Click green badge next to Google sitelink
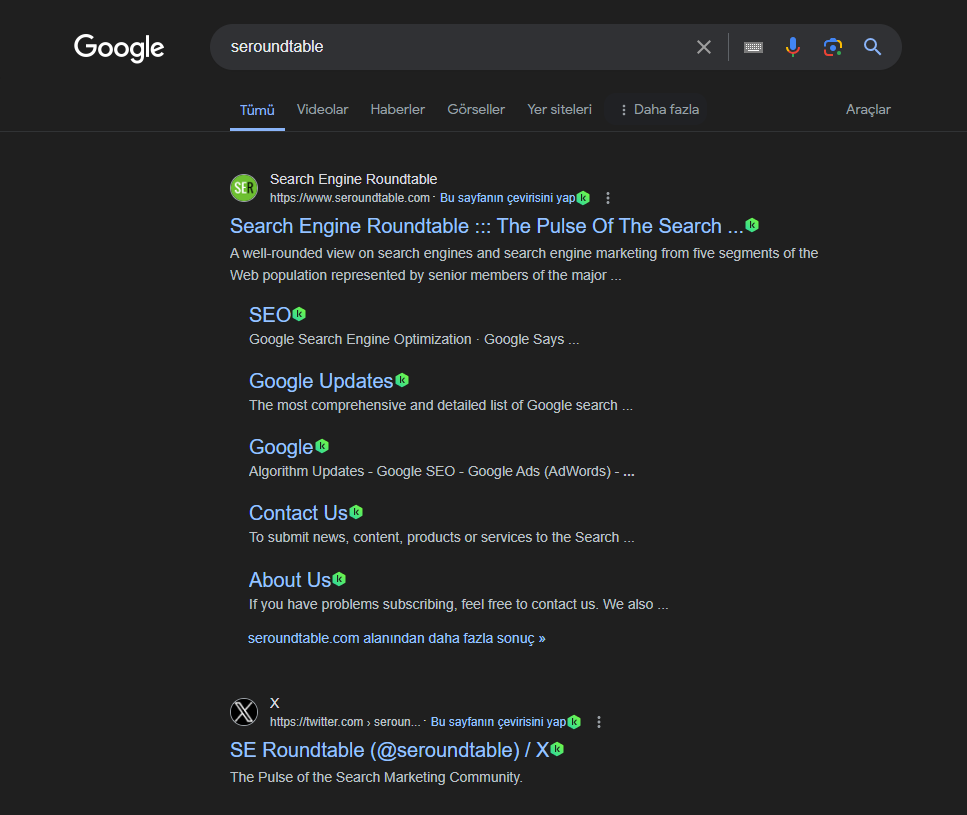967x815 pixels. [322, 446]
